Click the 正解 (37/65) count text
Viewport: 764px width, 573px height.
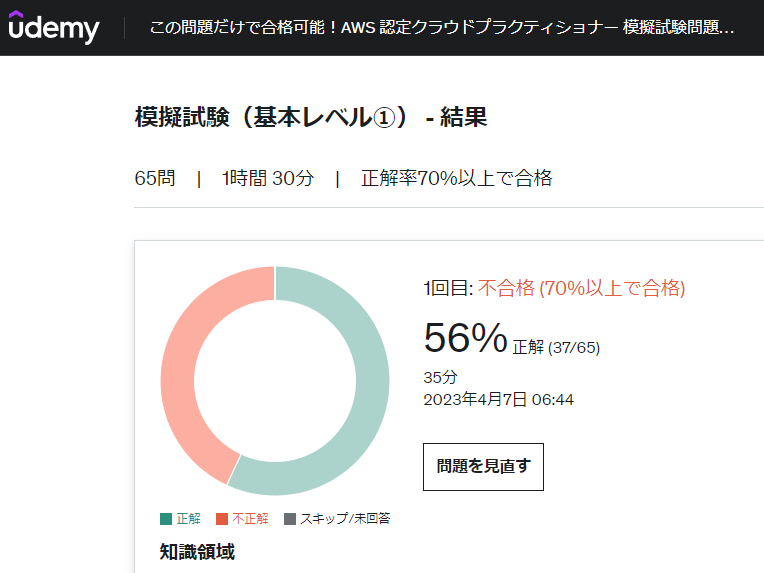point(556,347)
